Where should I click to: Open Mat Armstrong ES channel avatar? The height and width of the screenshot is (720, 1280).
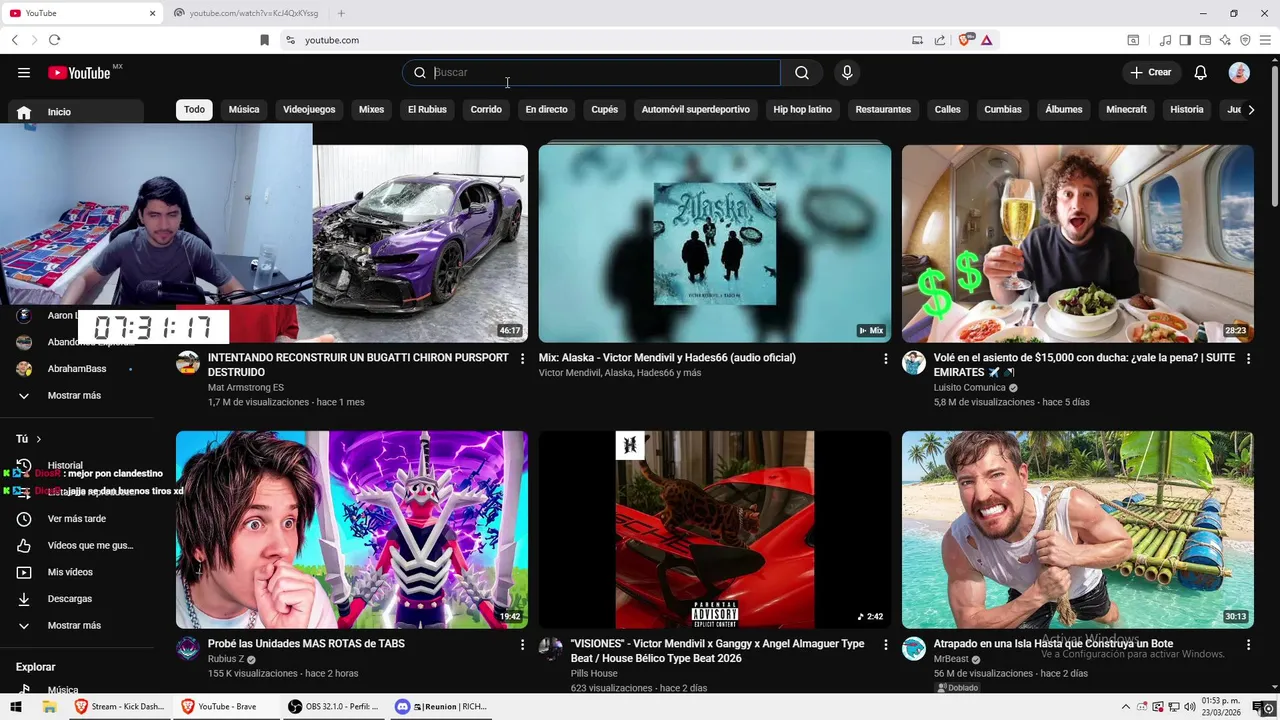click(x=188, y=362)
